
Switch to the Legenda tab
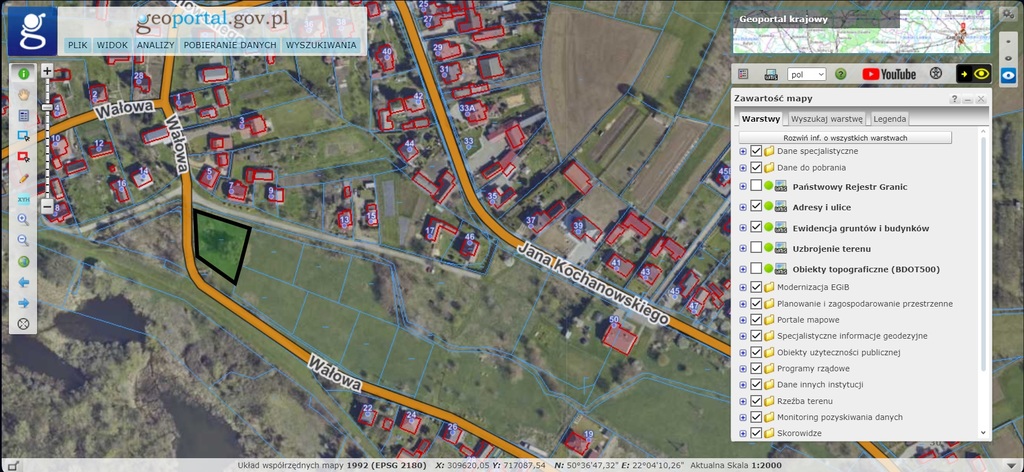(x=889, y=118)
